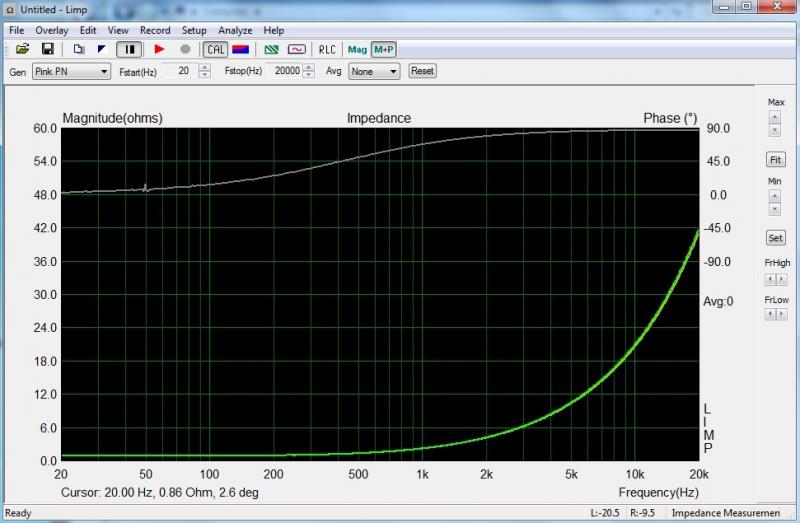Viewport: 800px width, 523px height.
Task: Toggle the pause button in the toolbar
Action: coord(128,49)
